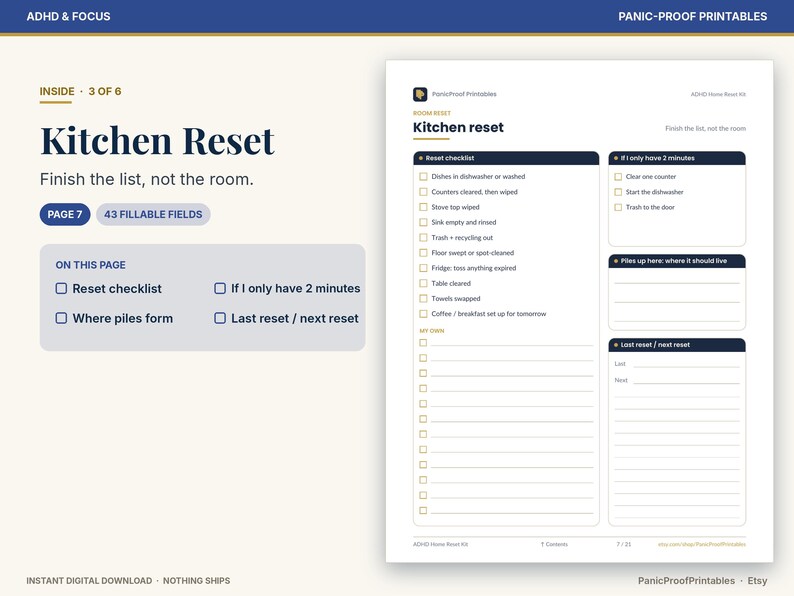Tick Trash to the door checkbox
Viewport: 794px width, 596px height.
pyautogui.click(x=618, y=207)
